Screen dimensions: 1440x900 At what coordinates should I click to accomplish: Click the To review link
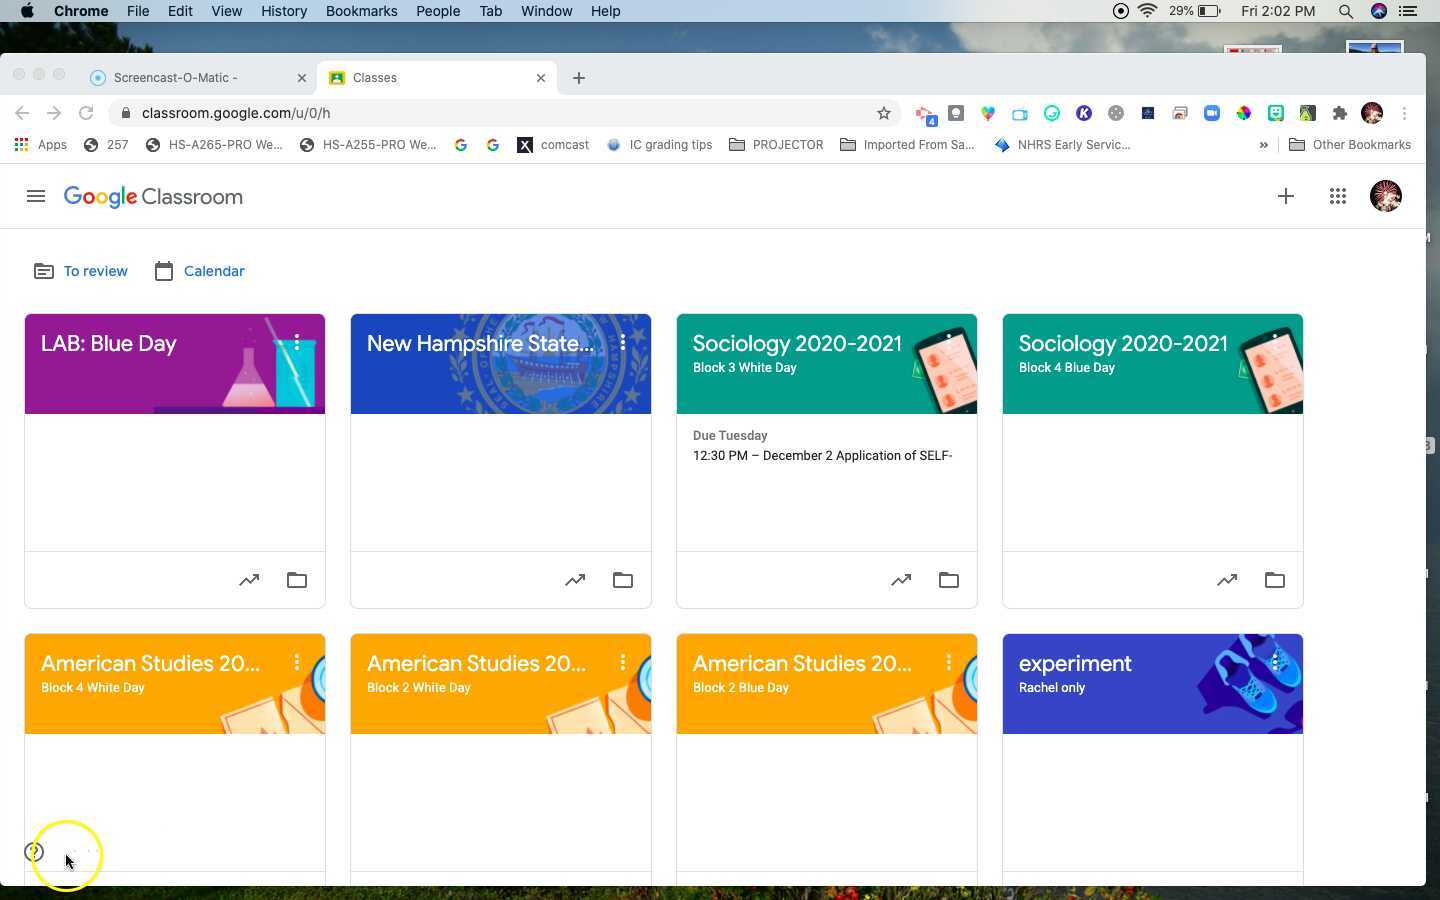pos(95,271)
